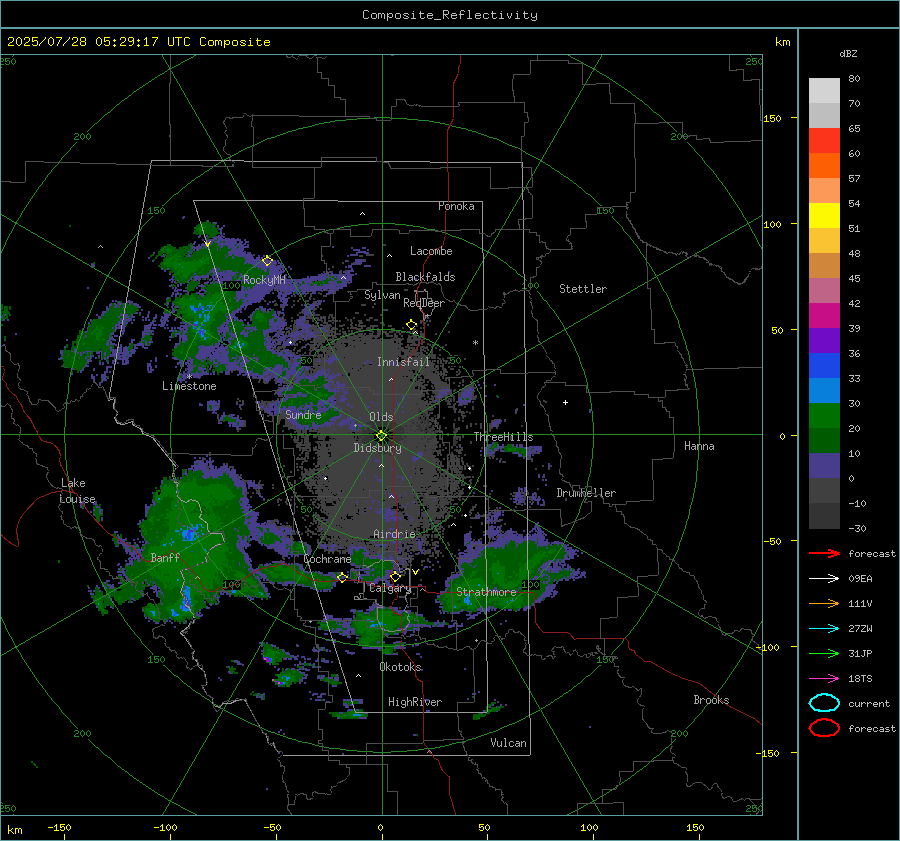Click the Composite_Reflectivity title text

pos(450,15)
